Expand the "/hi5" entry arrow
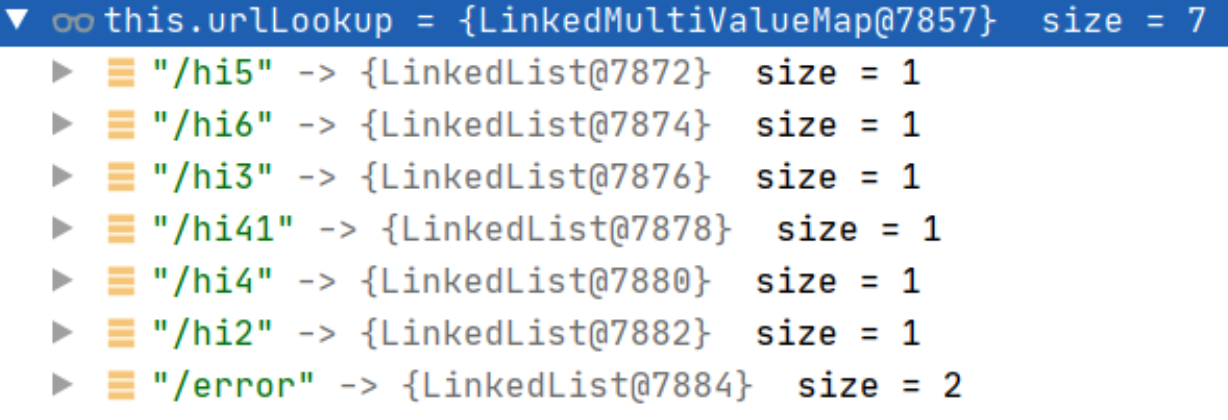 62,72
